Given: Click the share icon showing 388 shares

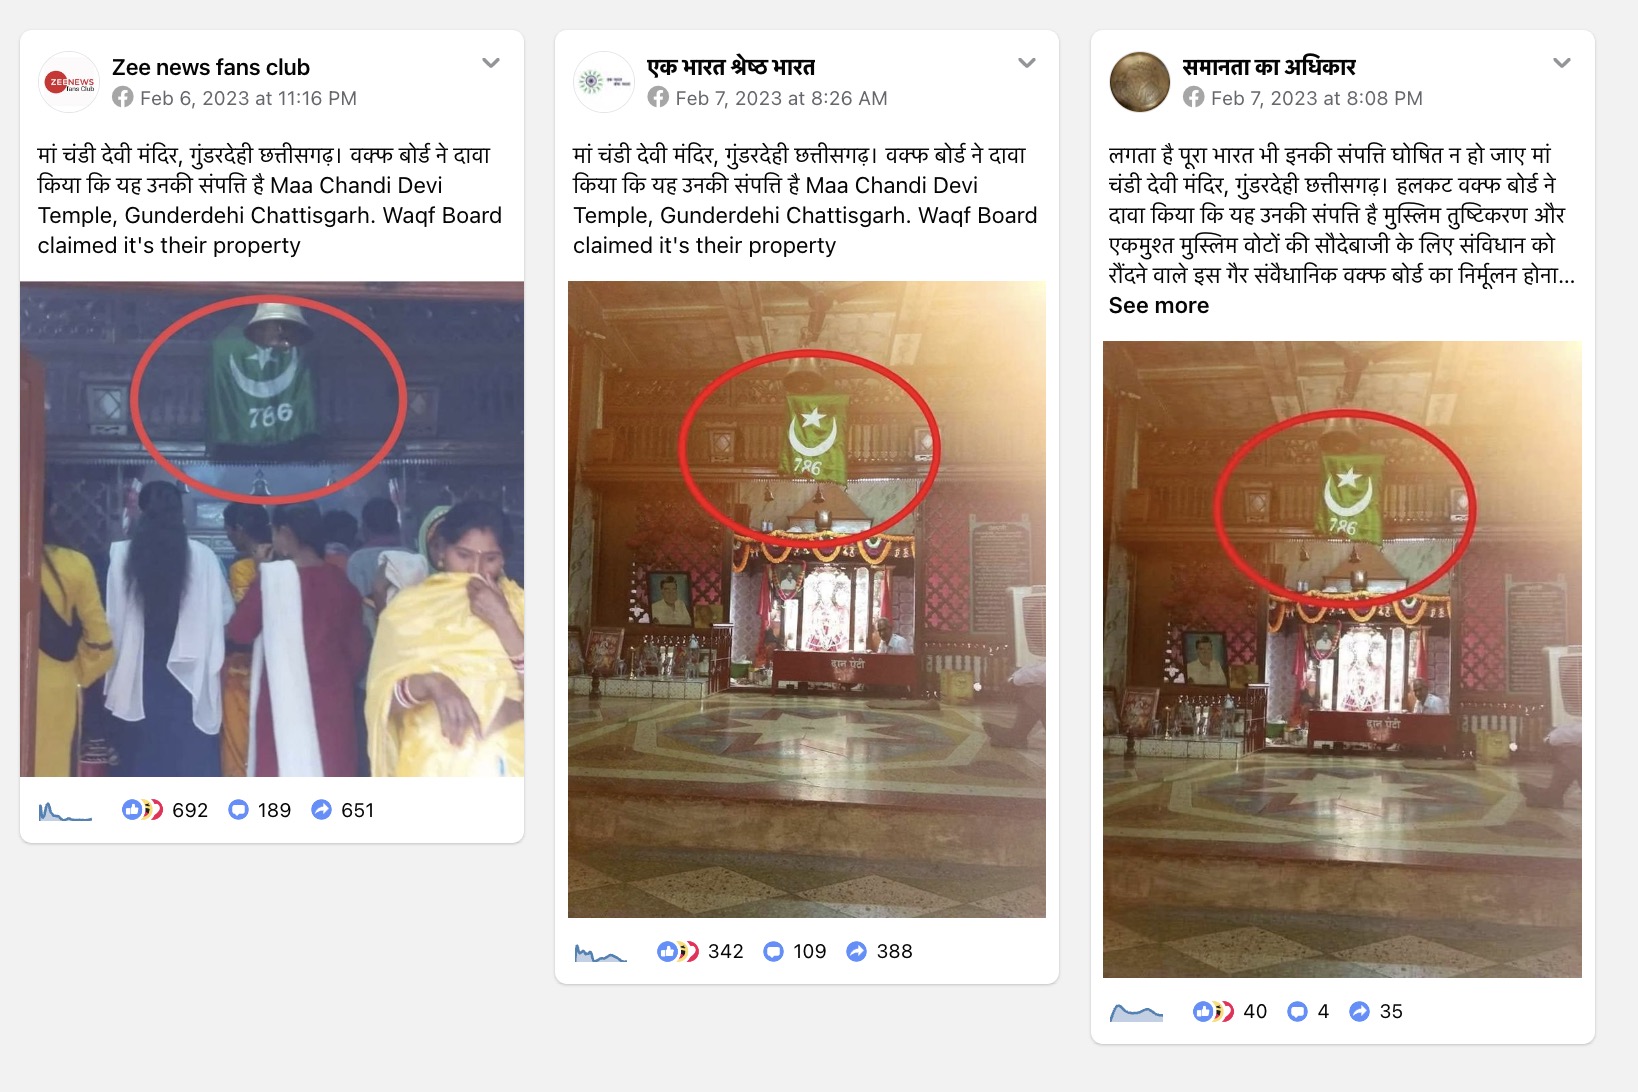Looking at the screenshot, I should click(856, 951).
